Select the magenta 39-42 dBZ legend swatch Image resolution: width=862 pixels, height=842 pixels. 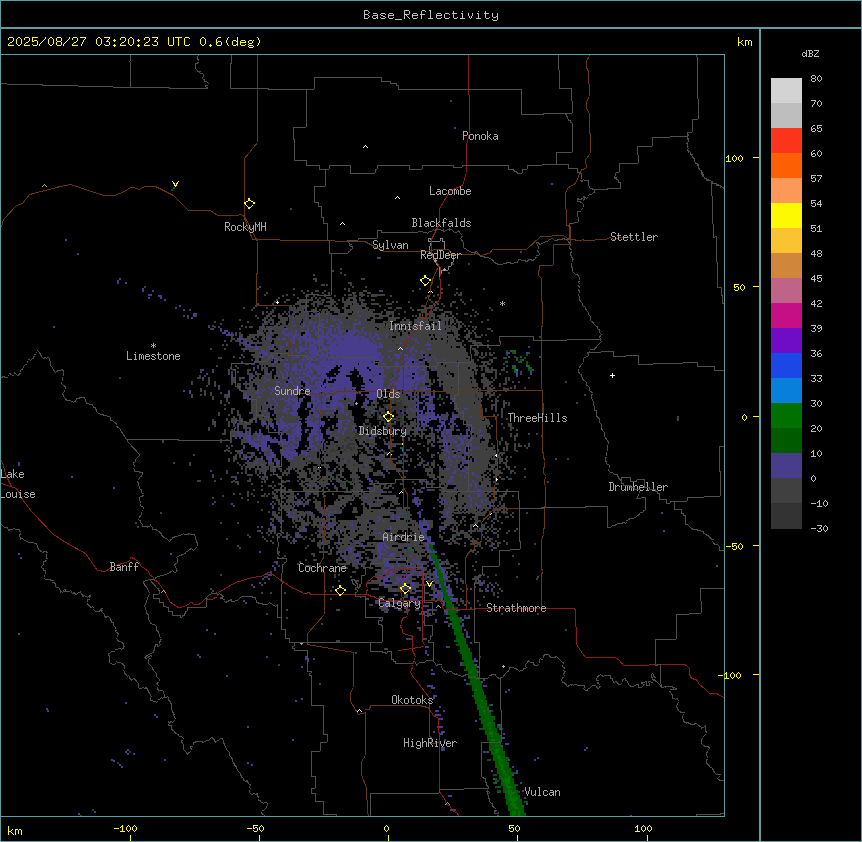click(786, 315)
